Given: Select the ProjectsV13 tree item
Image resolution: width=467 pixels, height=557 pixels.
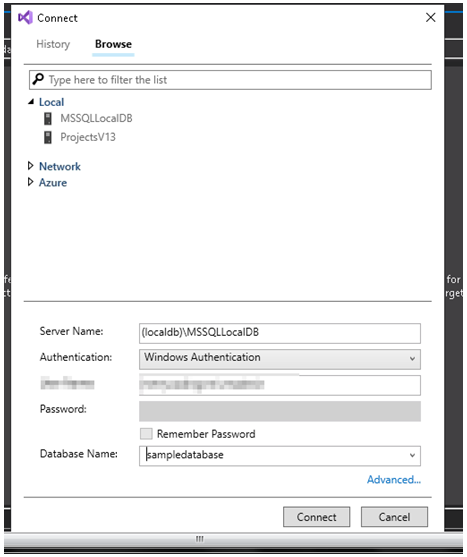Looking at the screenshot, I should [x=88, y=137].
